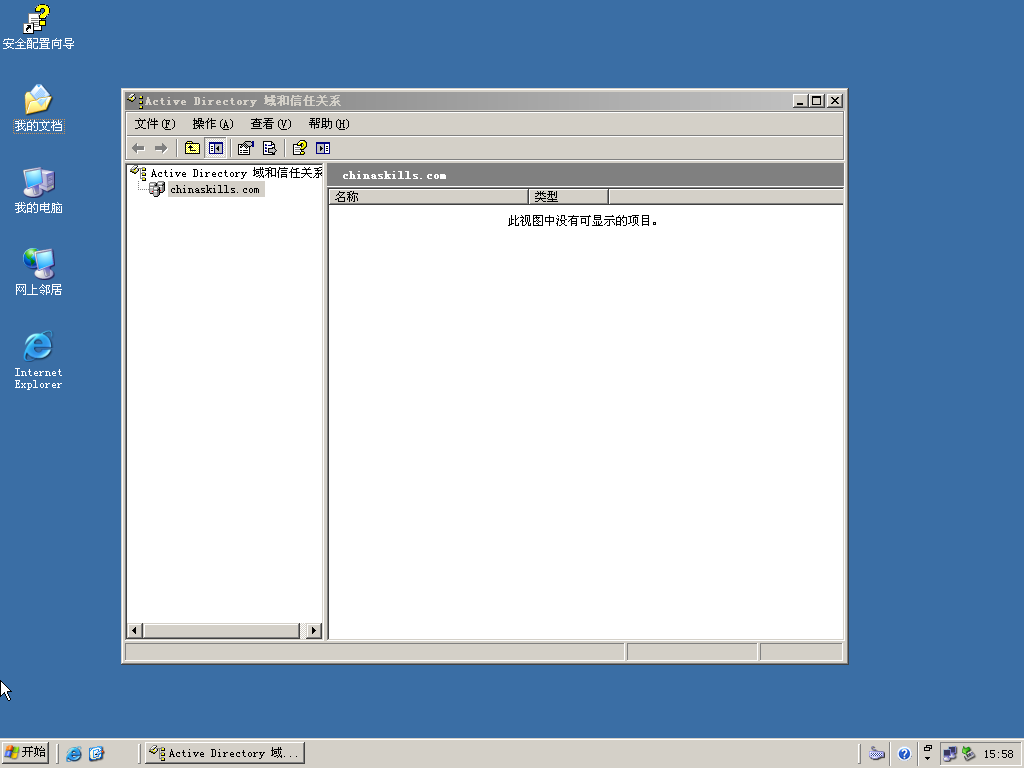Click the root node icon in tree
The image size is (1024, 768).
coord(138,172)
